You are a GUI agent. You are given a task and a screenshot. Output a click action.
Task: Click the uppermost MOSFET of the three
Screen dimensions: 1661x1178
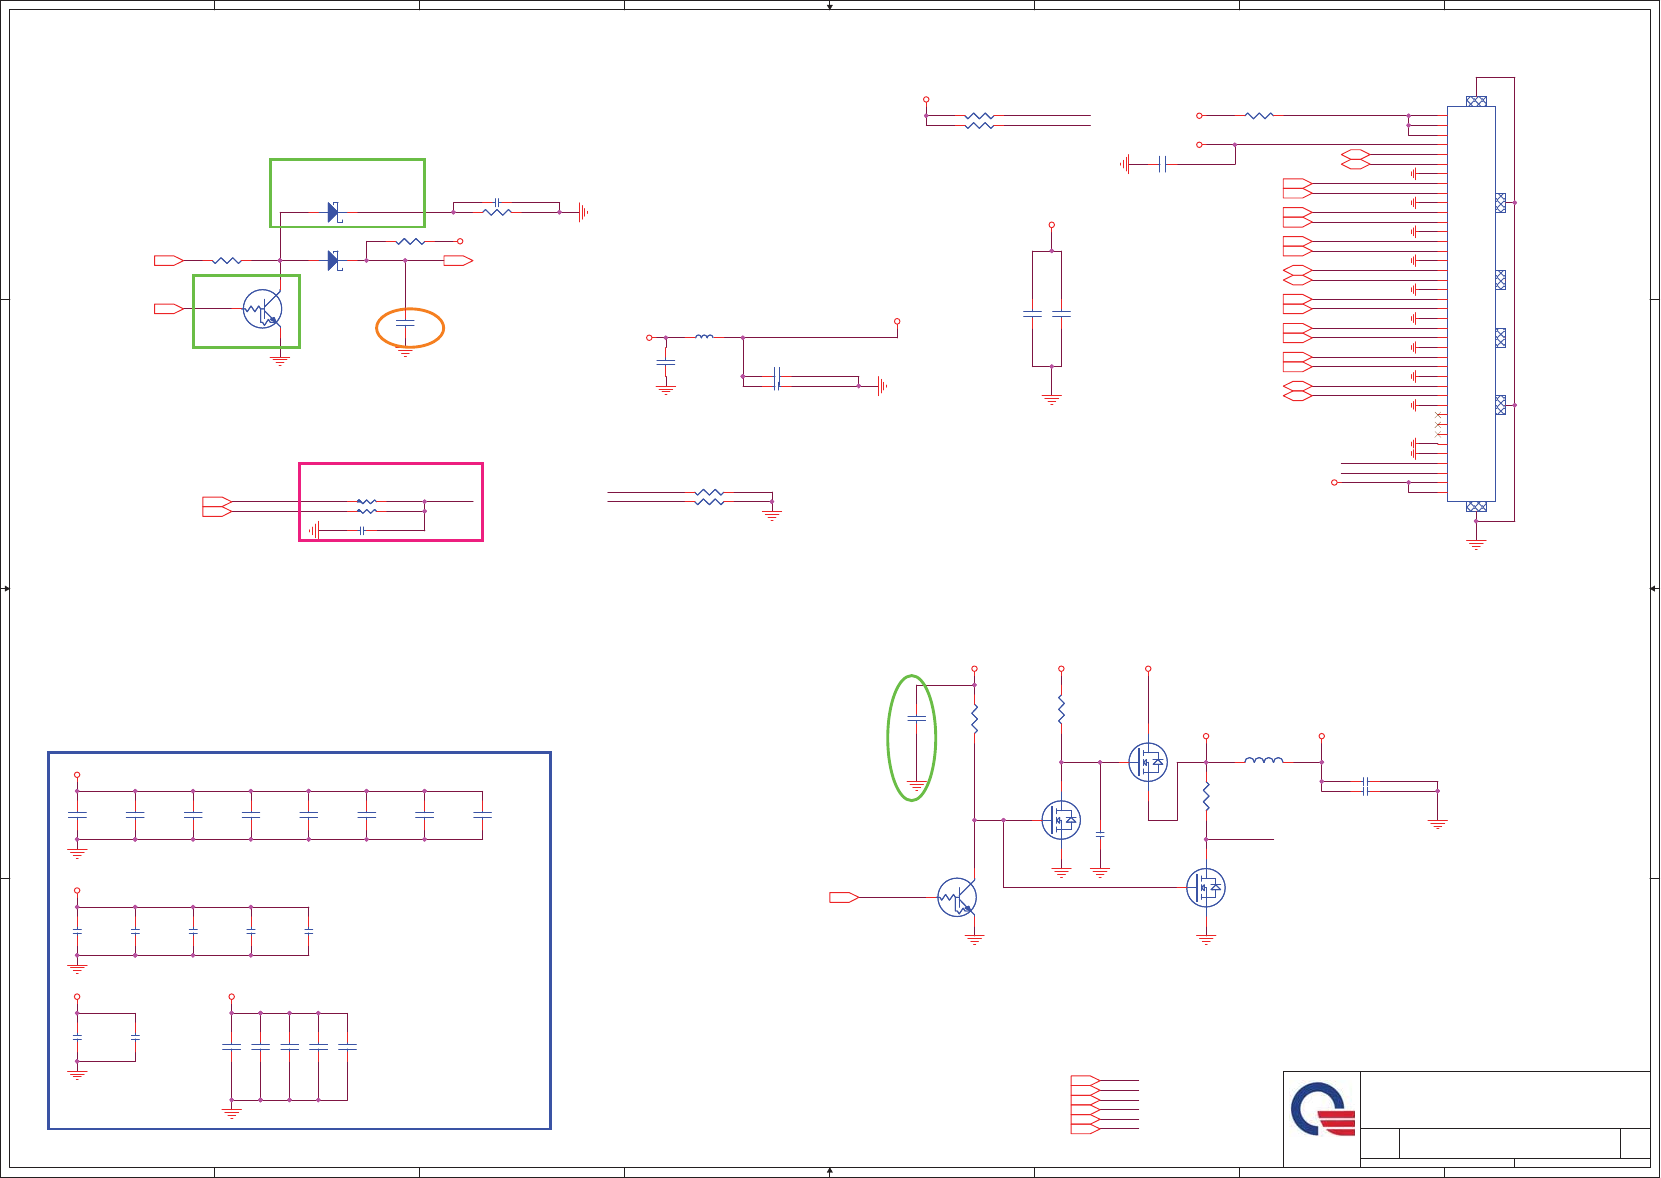click(1148, 762)
